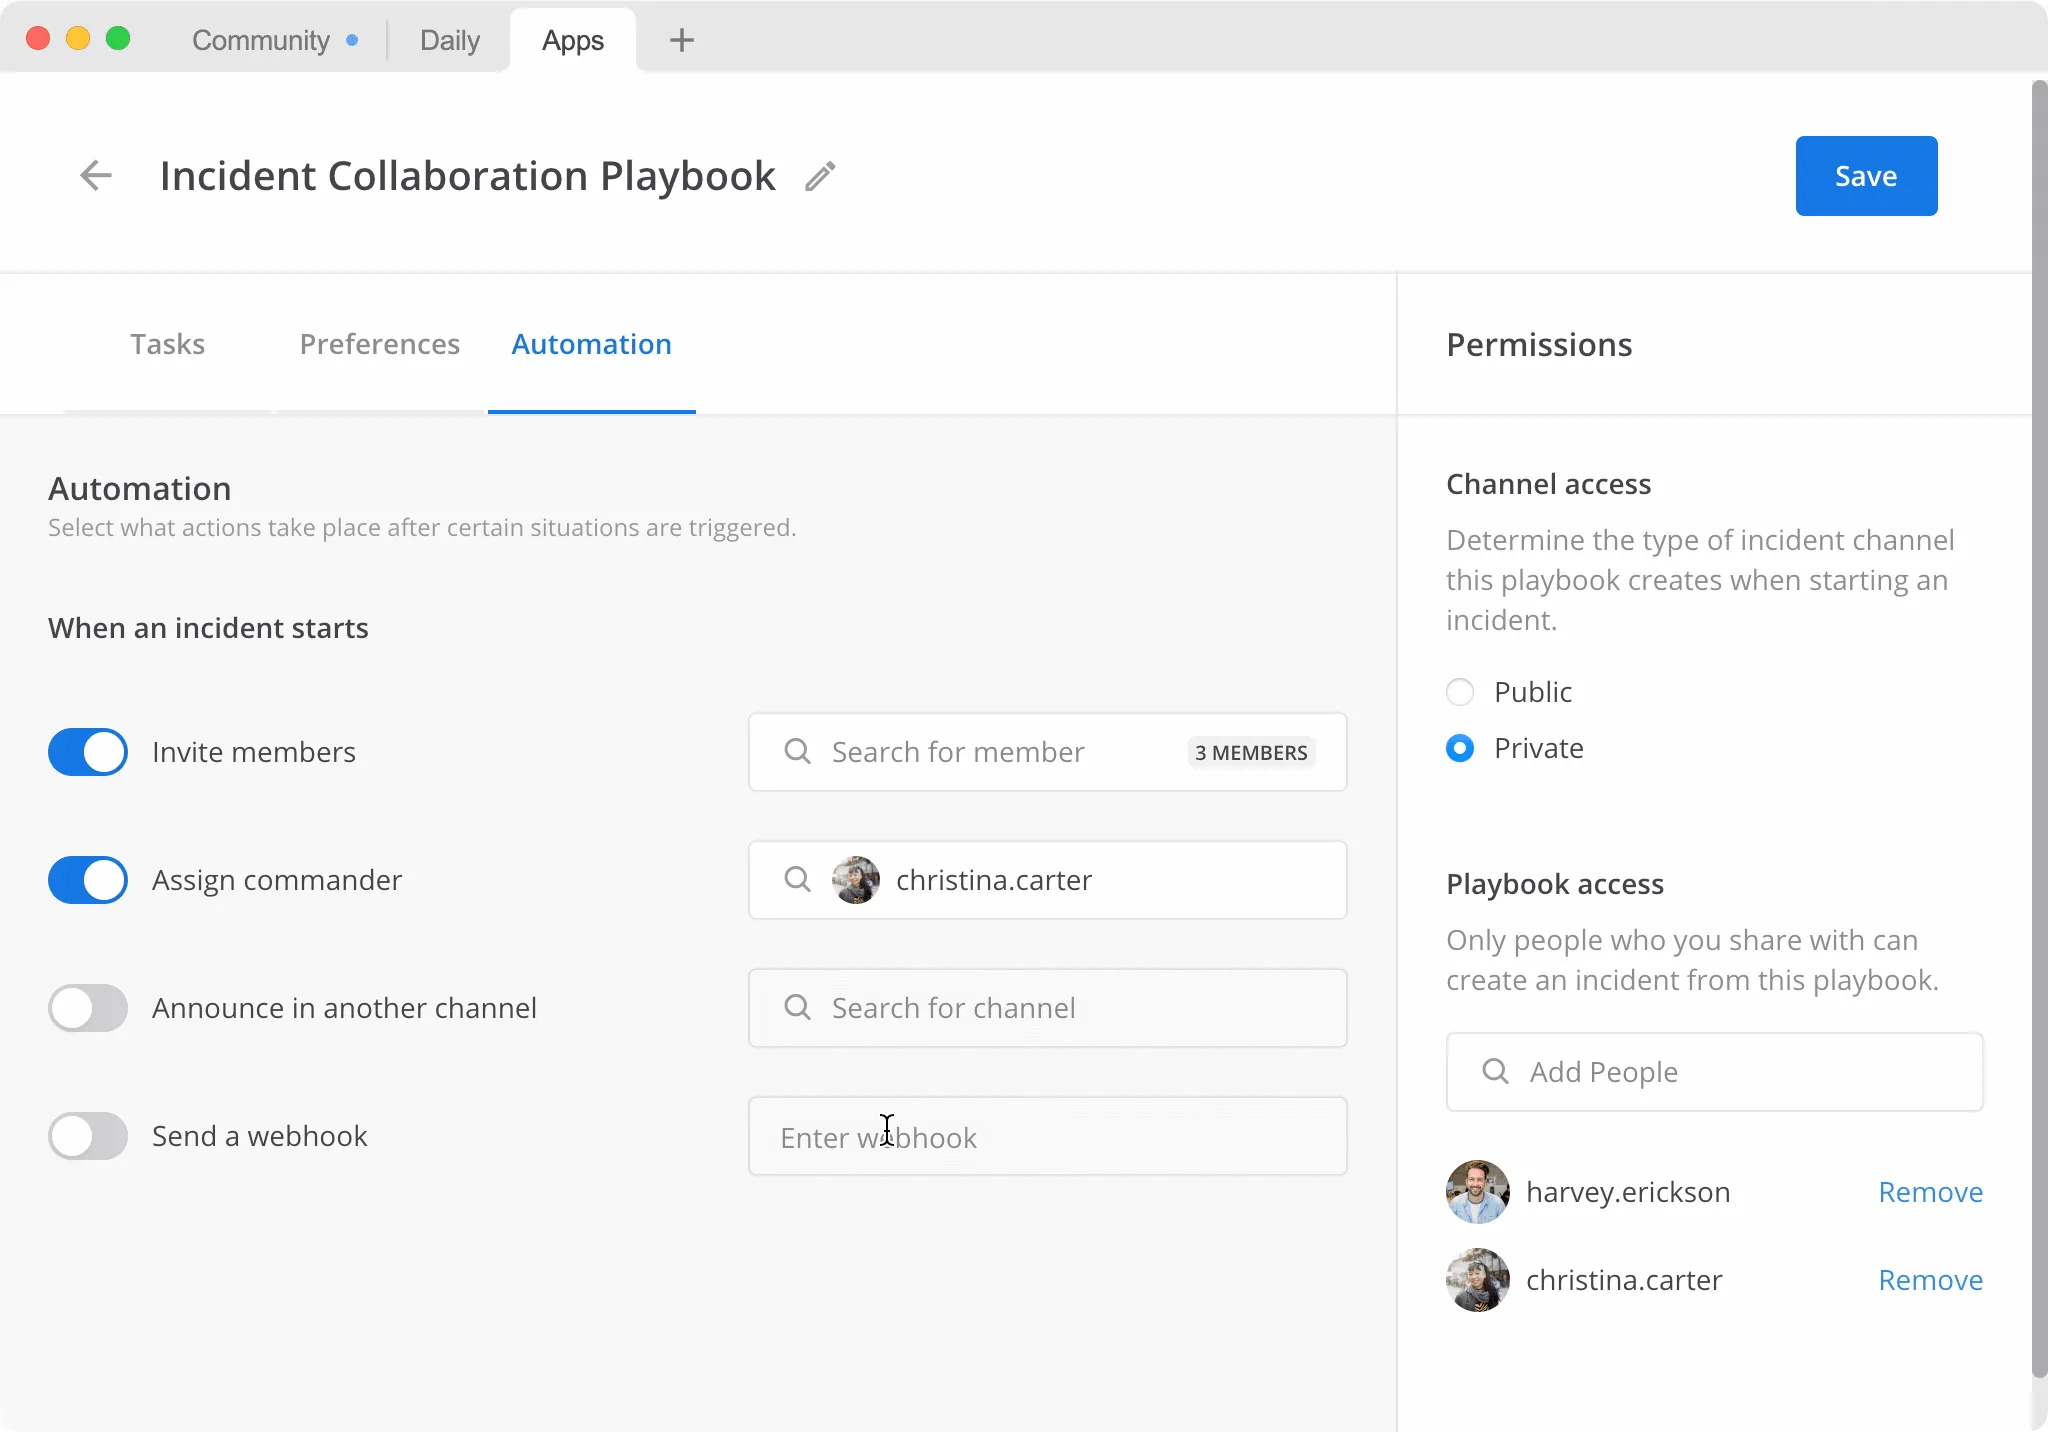Turn off Assign commander toggle
The width and height of the screenshot is (2048, 1432).
coord(88,880)
